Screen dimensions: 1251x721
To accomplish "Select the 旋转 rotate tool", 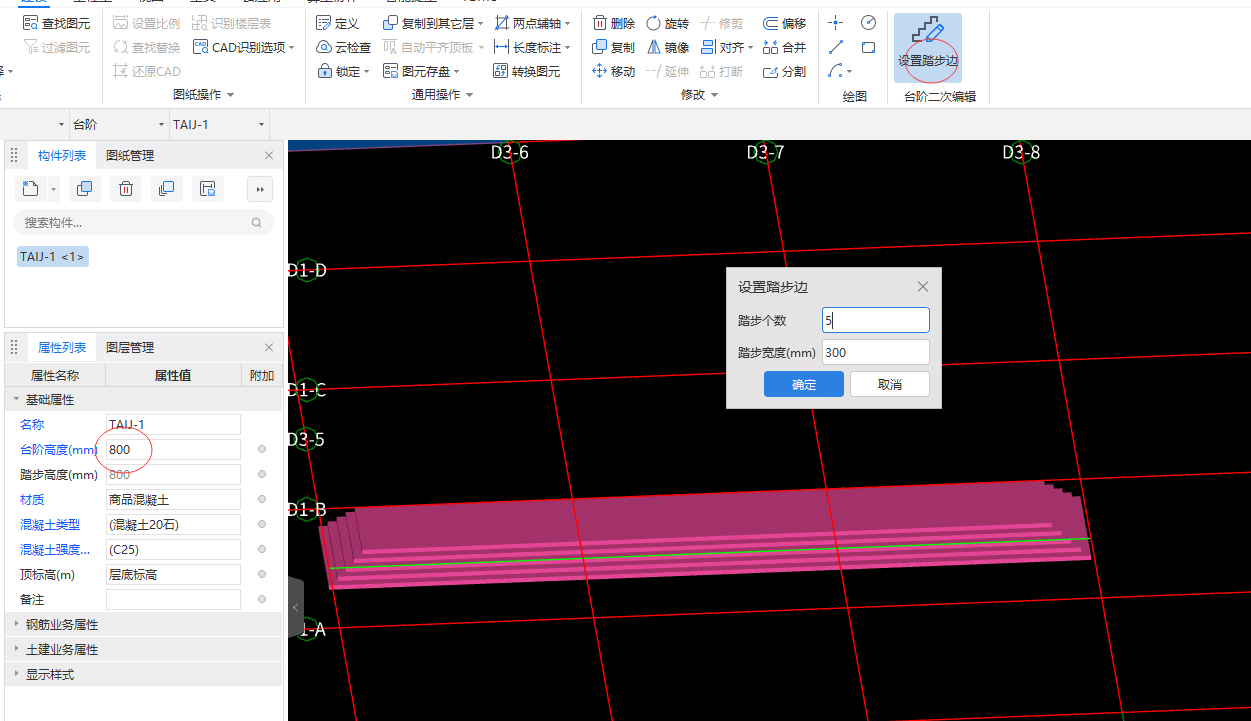I will 667,23.
